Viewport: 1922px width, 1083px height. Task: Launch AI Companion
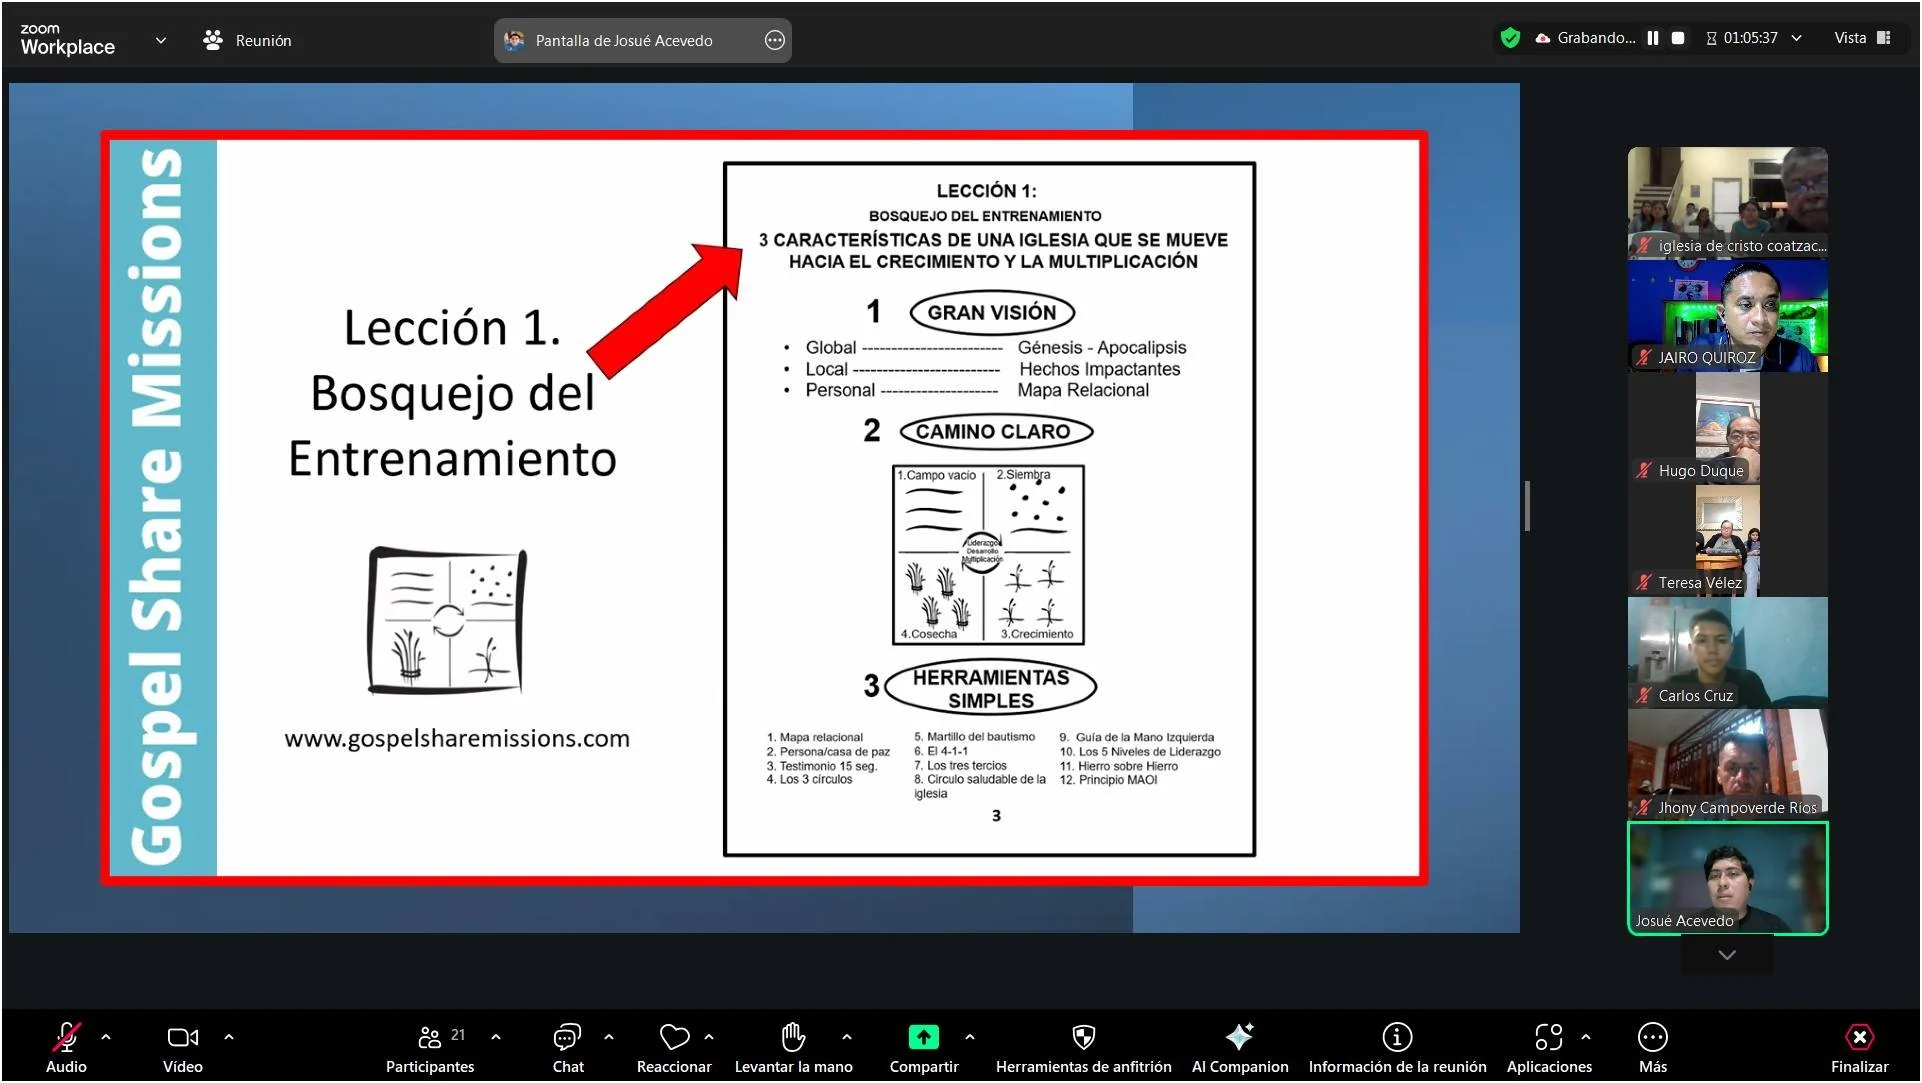click(x=1239, y=1038)
